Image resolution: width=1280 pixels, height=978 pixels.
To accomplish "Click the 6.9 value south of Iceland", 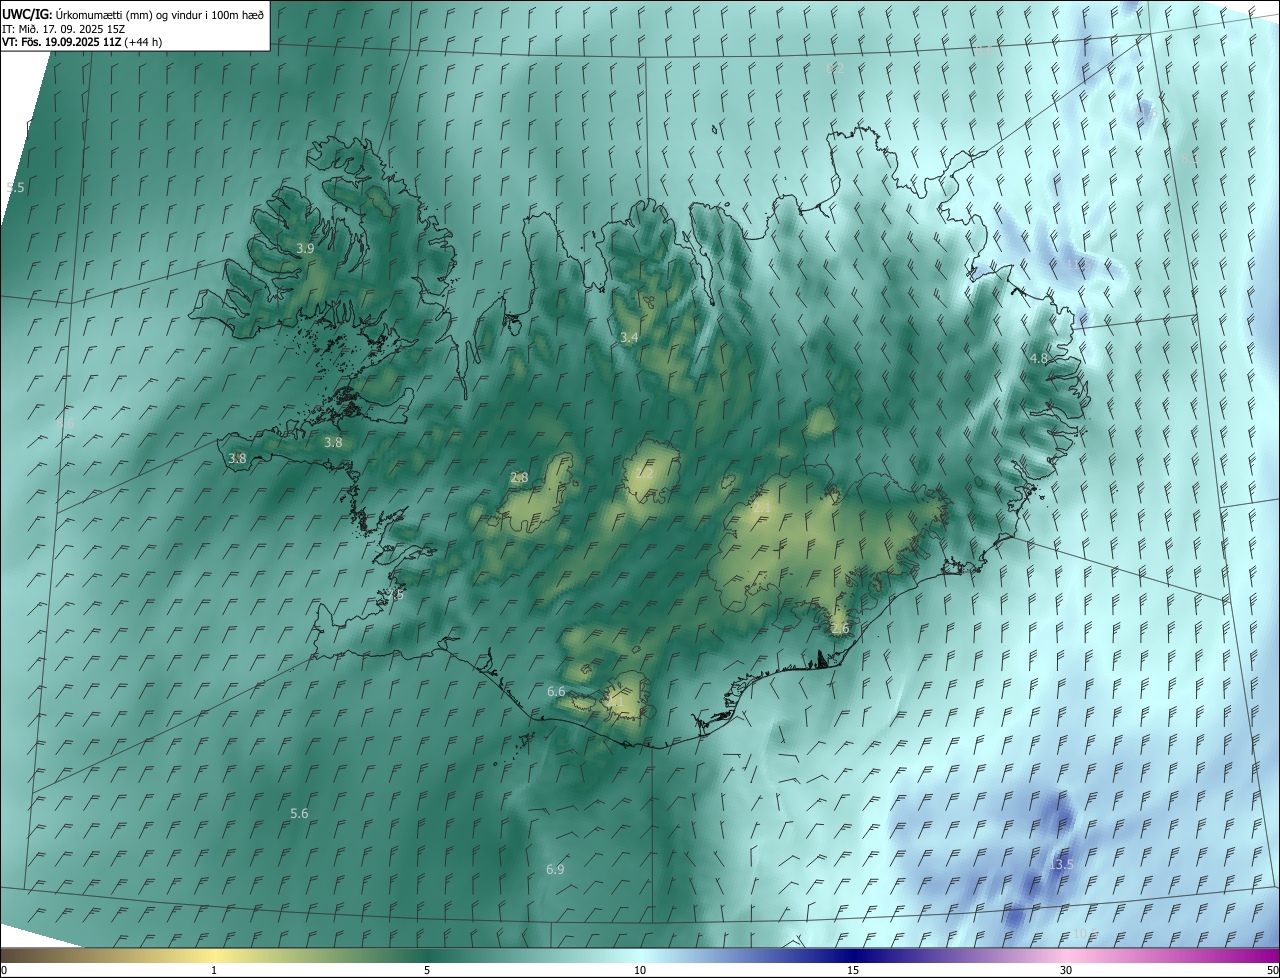I will click(555, 870).
